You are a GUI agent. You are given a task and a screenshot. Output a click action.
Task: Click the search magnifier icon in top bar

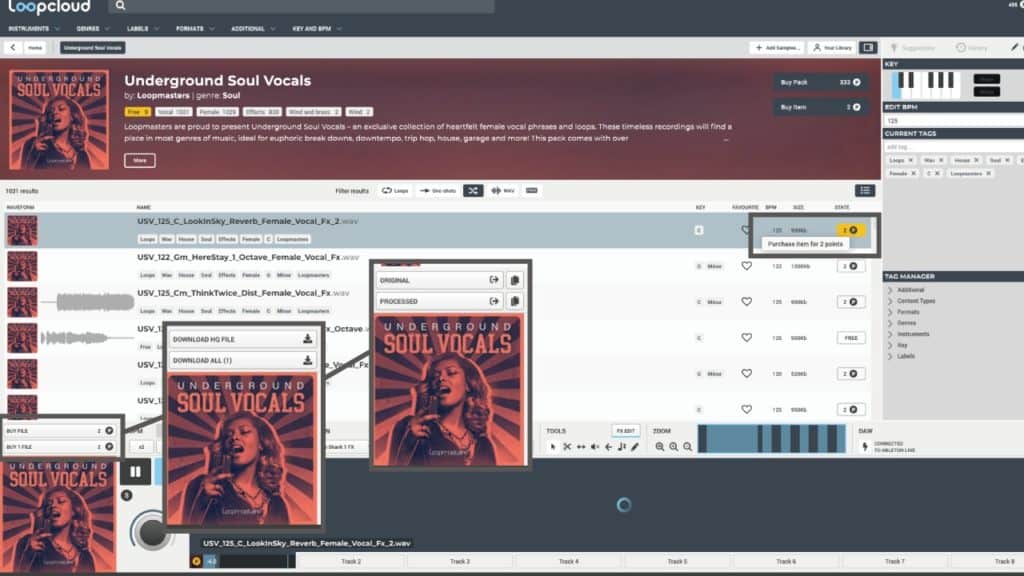pyautogui.click(x=120, y=6)
